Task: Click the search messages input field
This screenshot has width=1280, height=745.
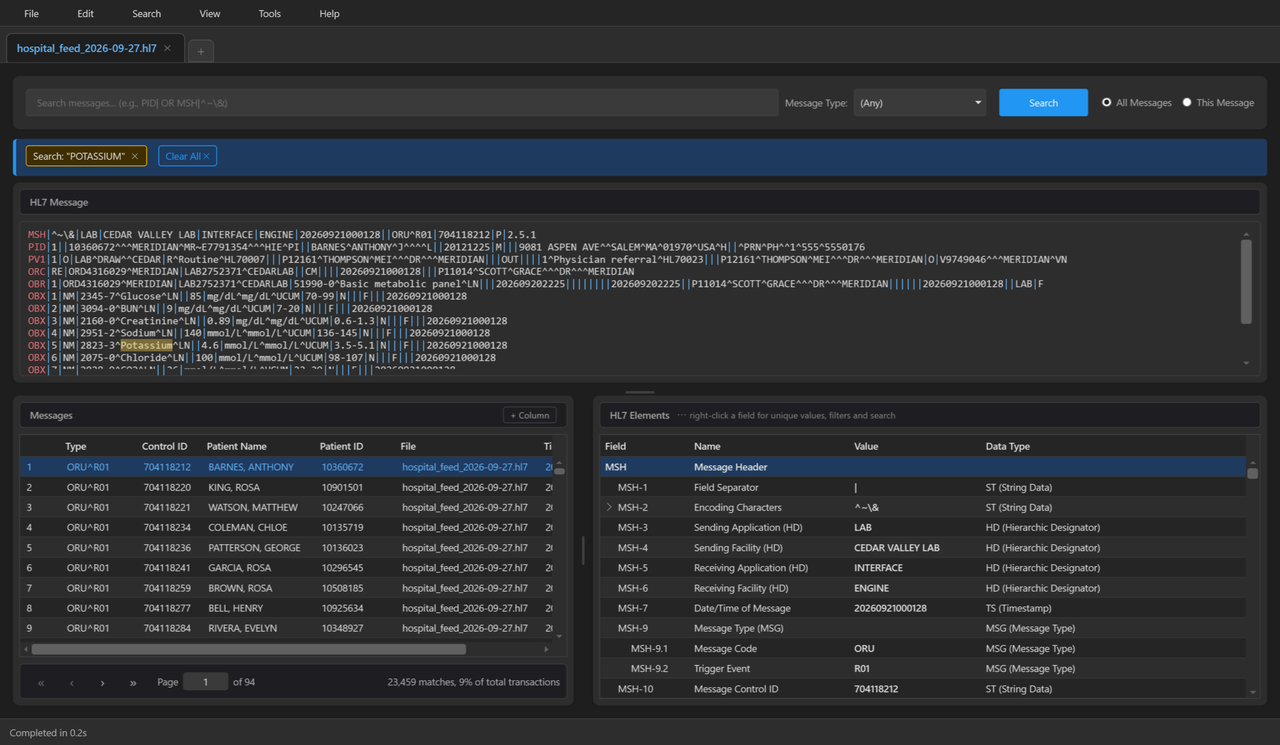Action: pos(402,103)
